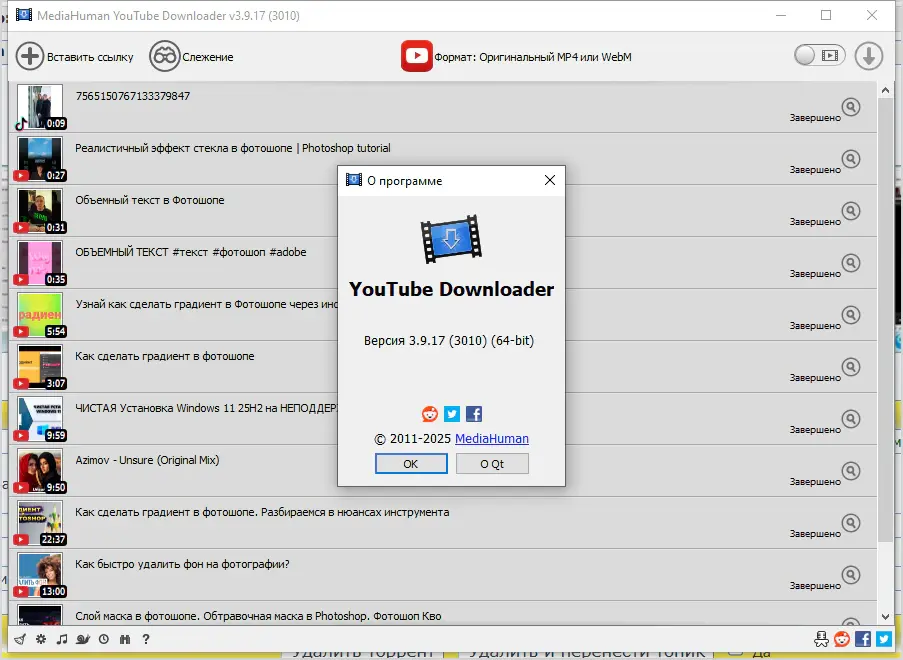Locate file for 3:07 Как сделать градиент

click(851, 367)
